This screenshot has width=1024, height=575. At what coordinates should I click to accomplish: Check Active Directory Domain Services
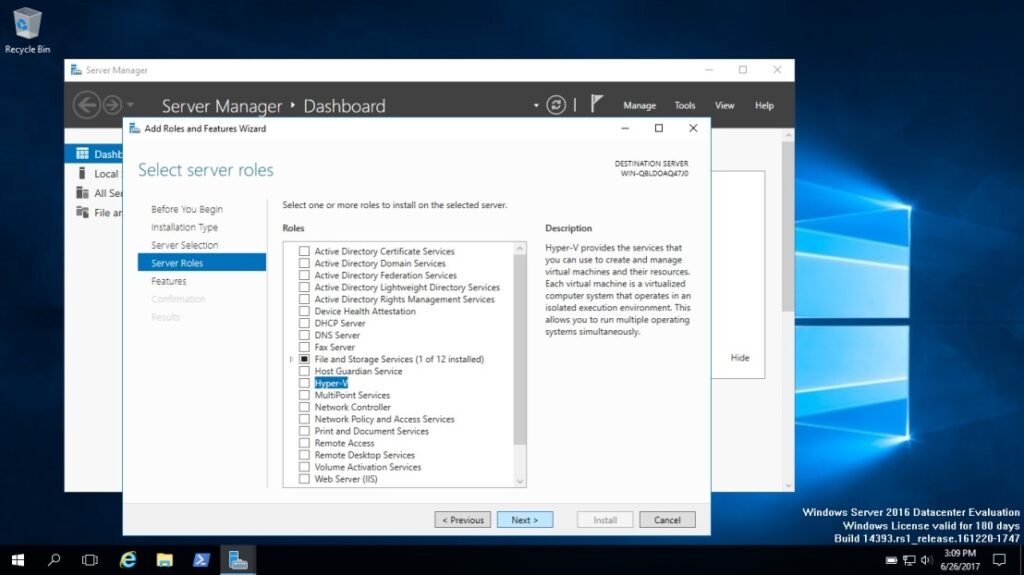(304, 263)
